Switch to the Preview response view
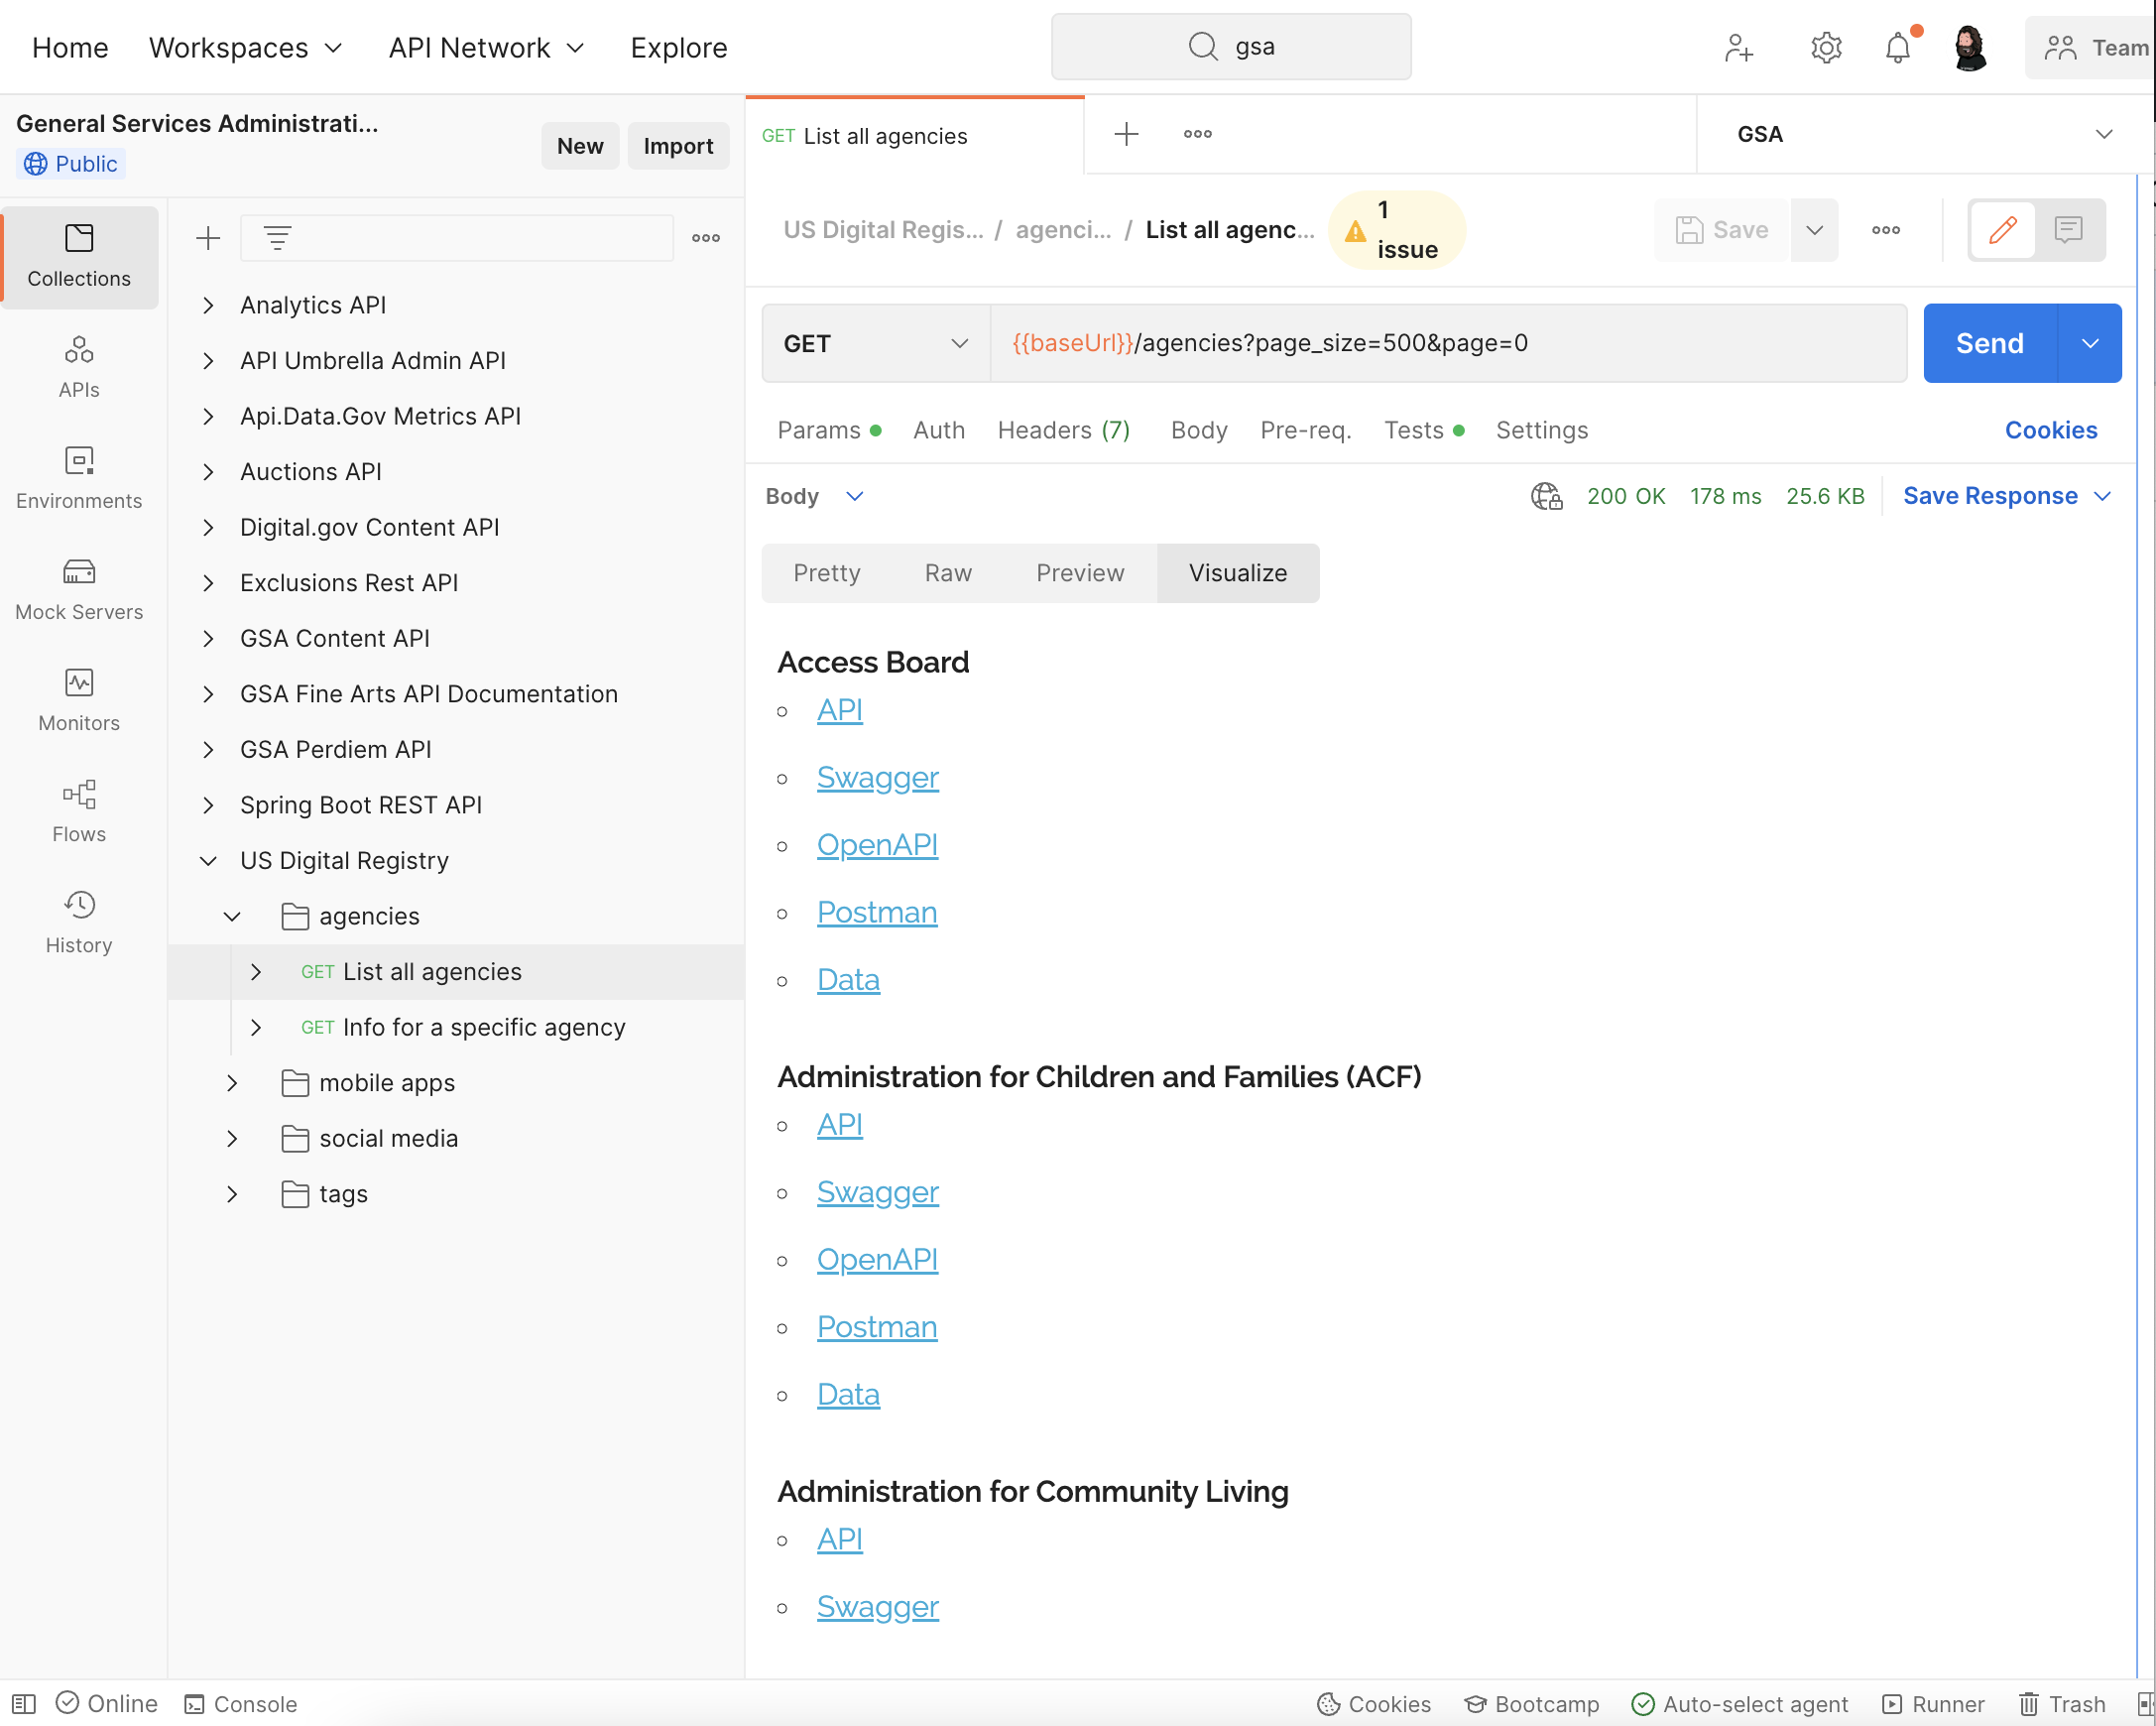2156x1726 pixels. click(x=1080, y=573)
